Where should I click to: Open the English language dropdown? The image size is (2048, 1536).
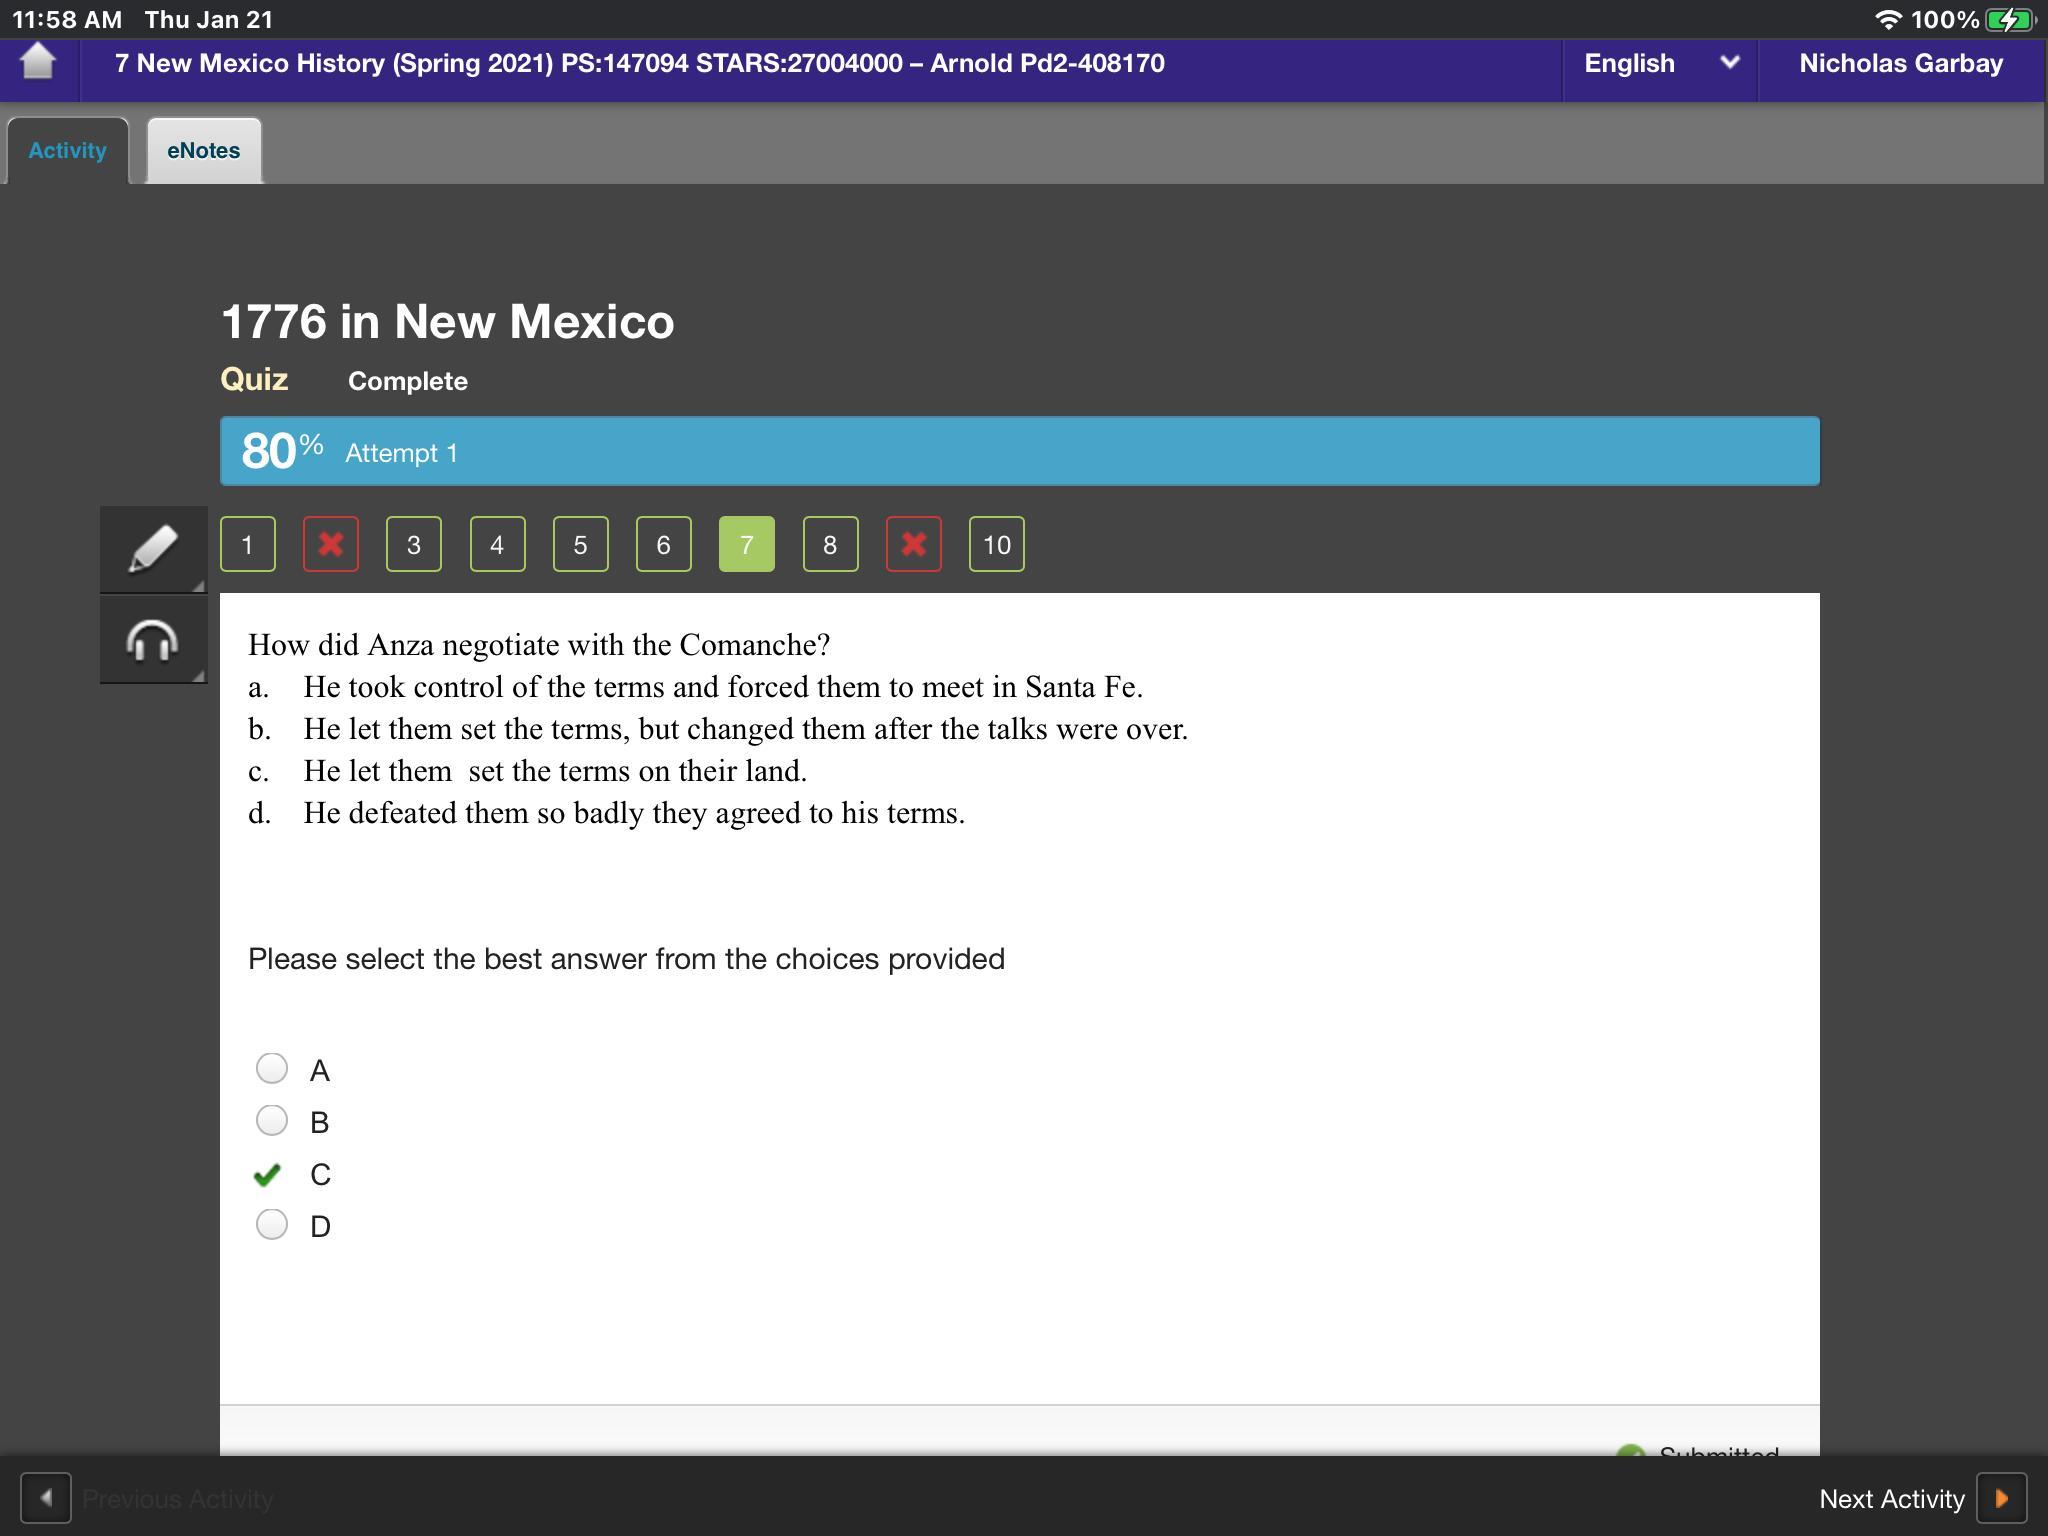tap(1629, 63)
